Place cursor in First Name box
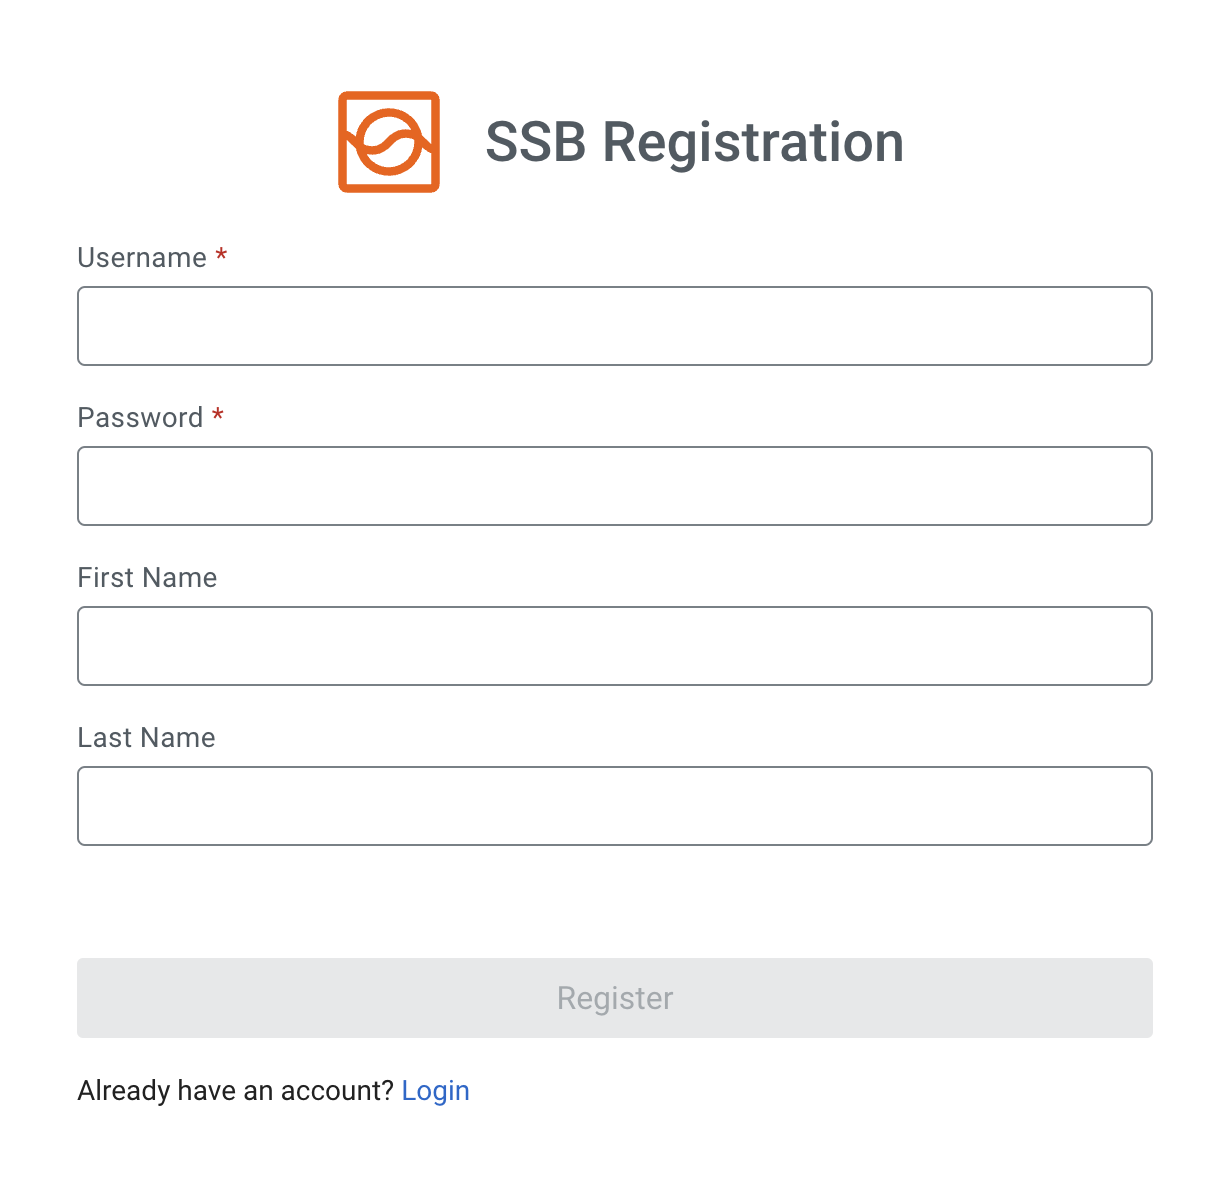The image size is (1230, 1190). (x=615, y=646)
